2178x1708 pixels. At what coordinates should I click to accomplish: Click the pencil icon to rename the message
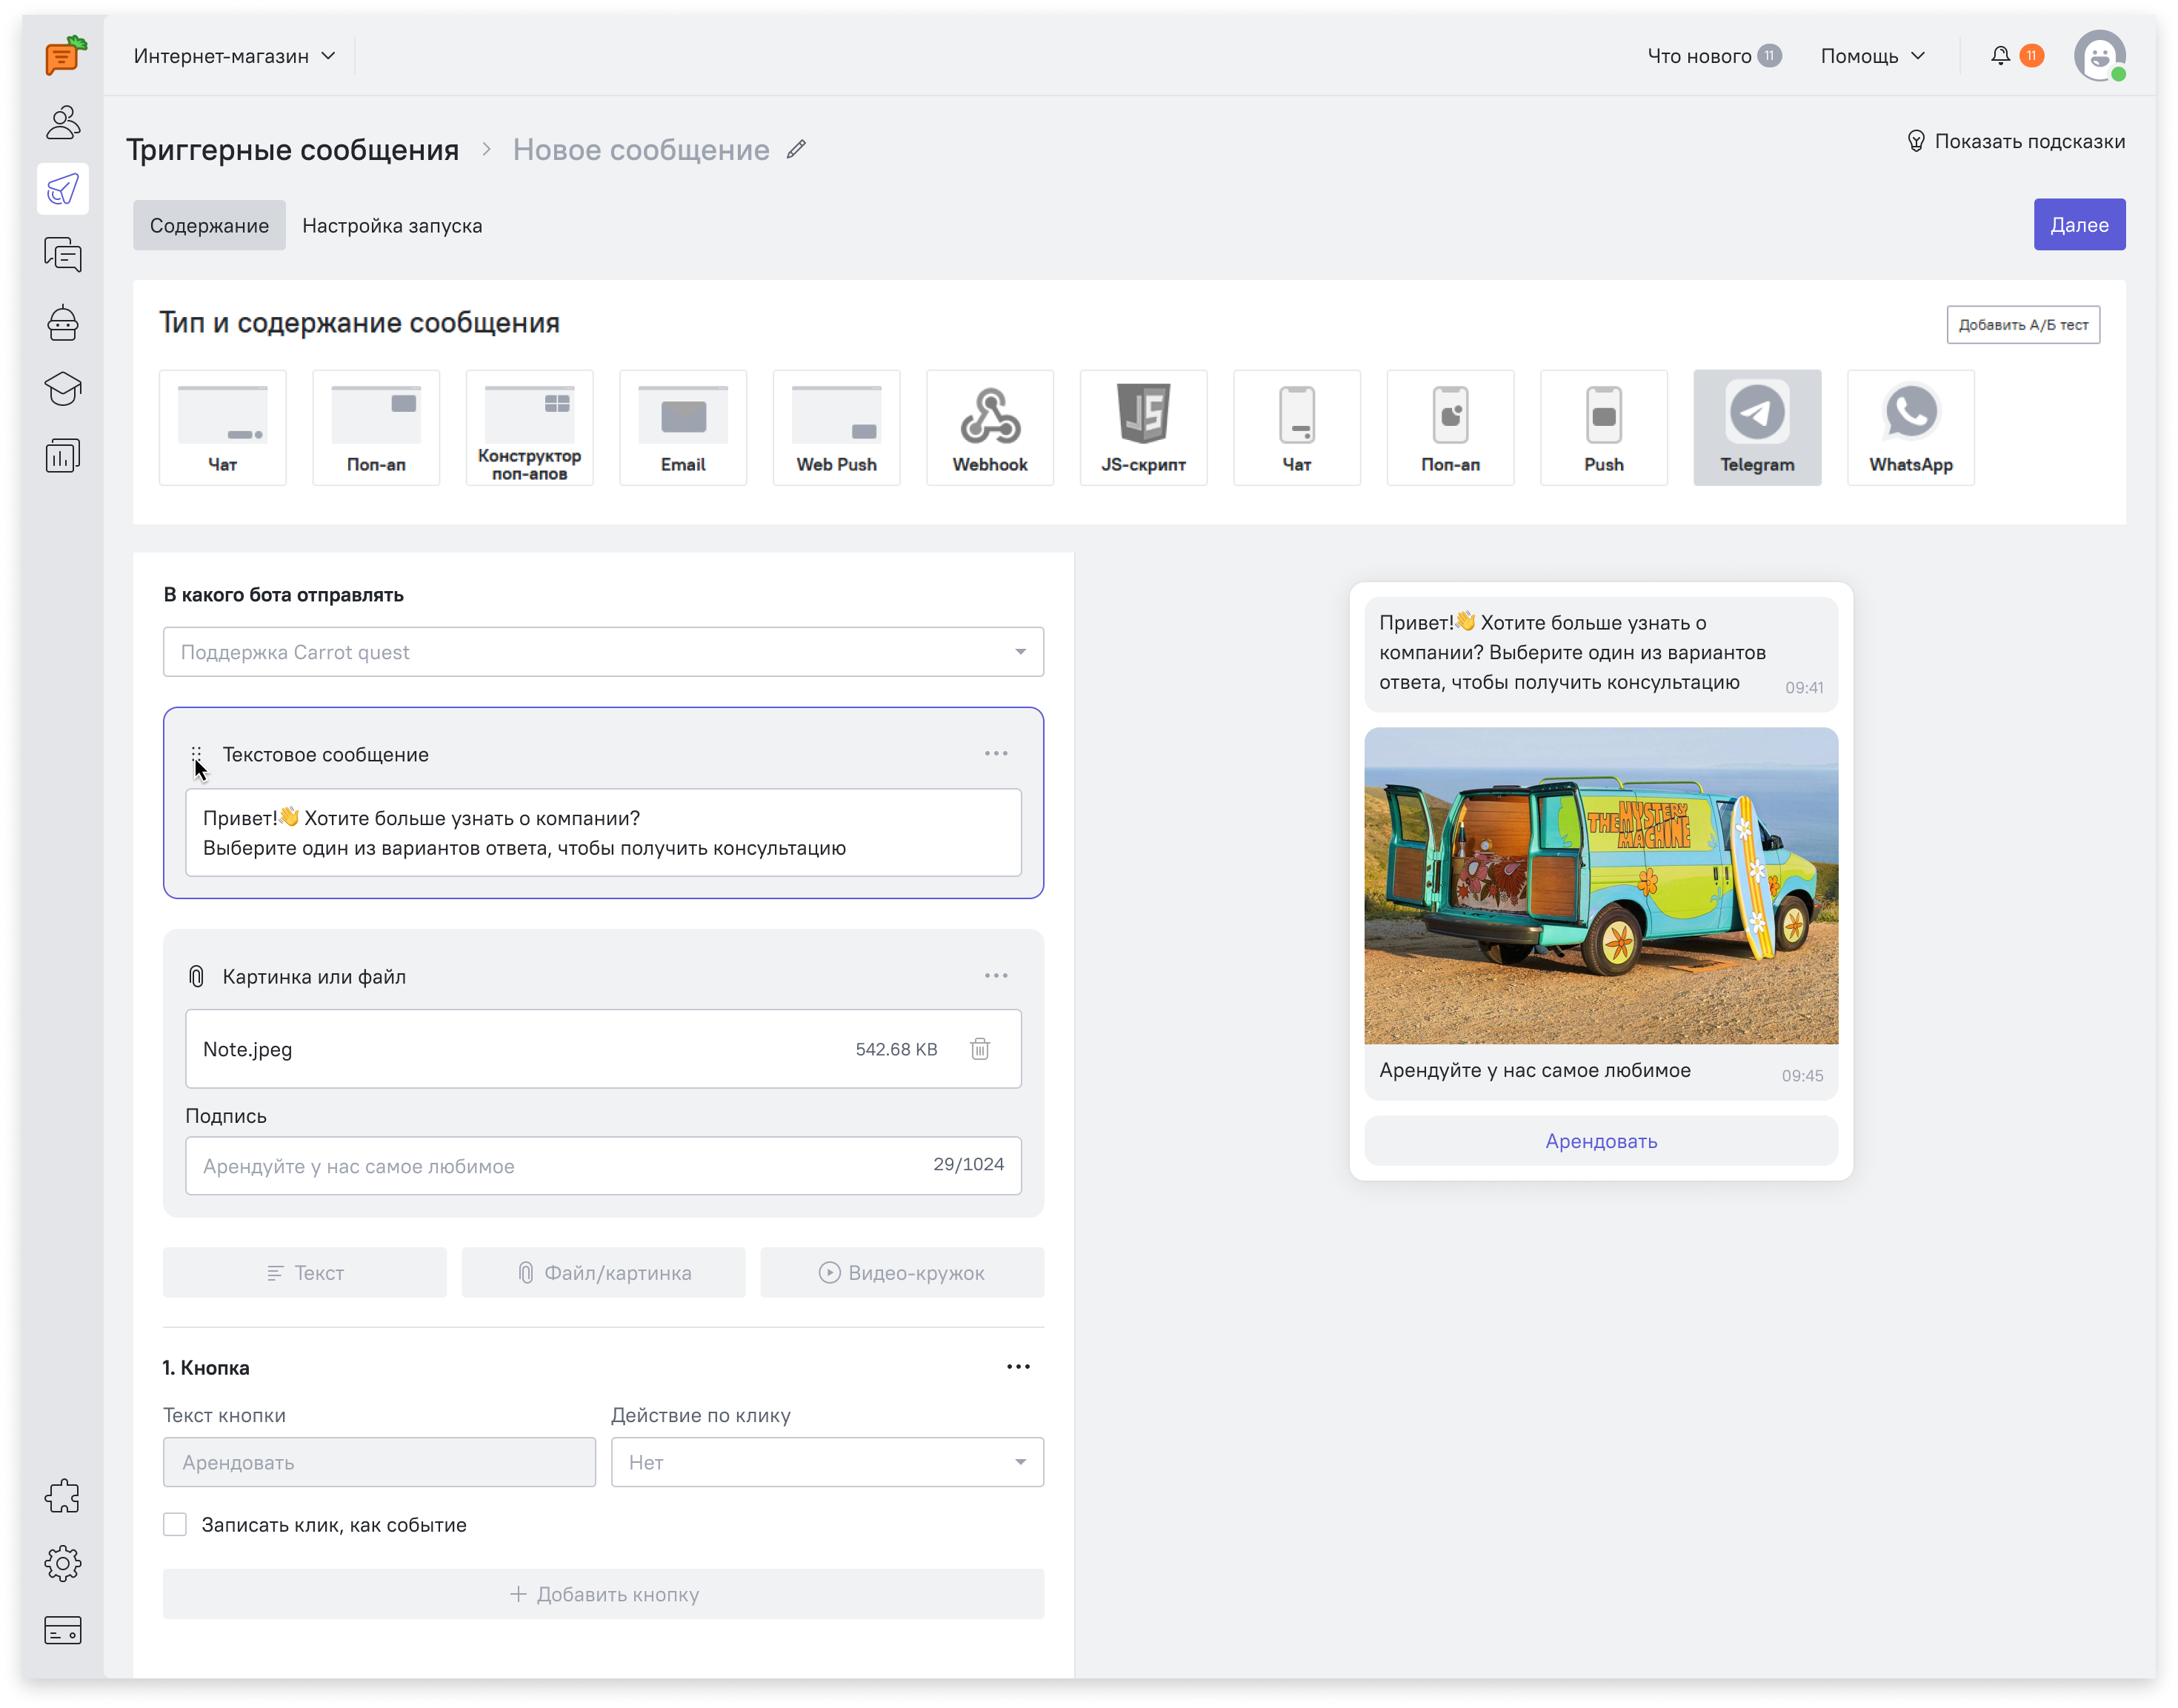click(796, 150)
